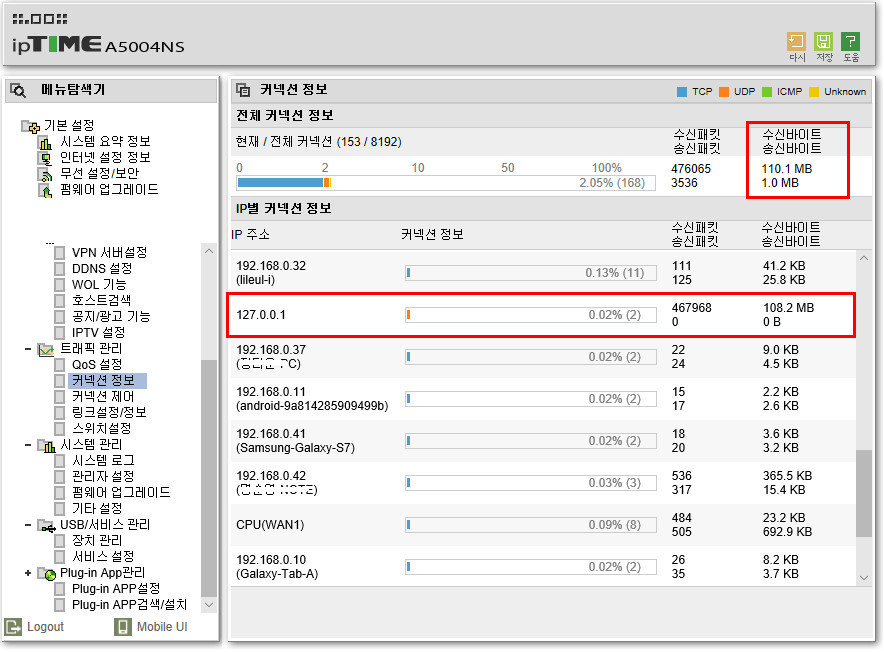Screen dimensions: 884x652
Task: Click the menu tree scroll down arrow
Action: (209, 605)
